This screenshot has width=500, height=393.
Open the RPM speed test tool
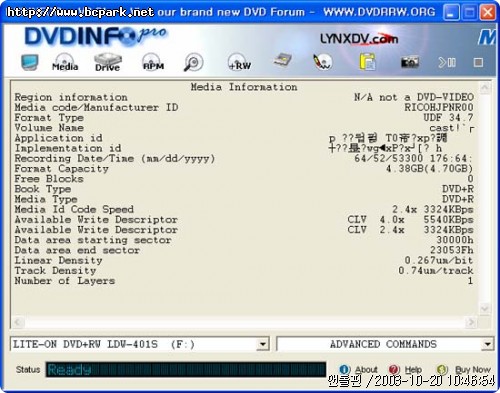(x=153, y=62)
